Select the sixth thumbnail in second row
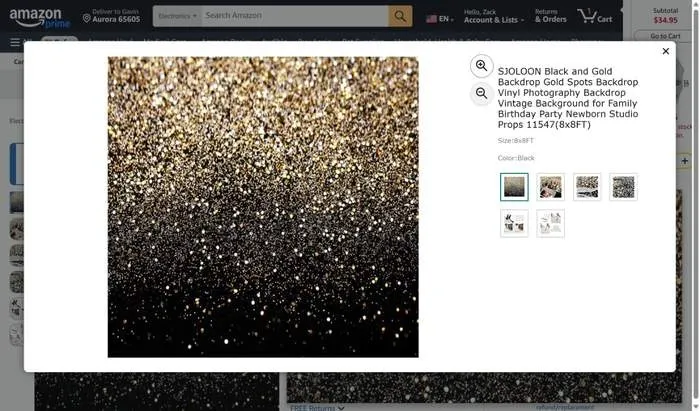The height and width of the screenshot is (411, 700). pyautogui.click(x=550, y=223)
